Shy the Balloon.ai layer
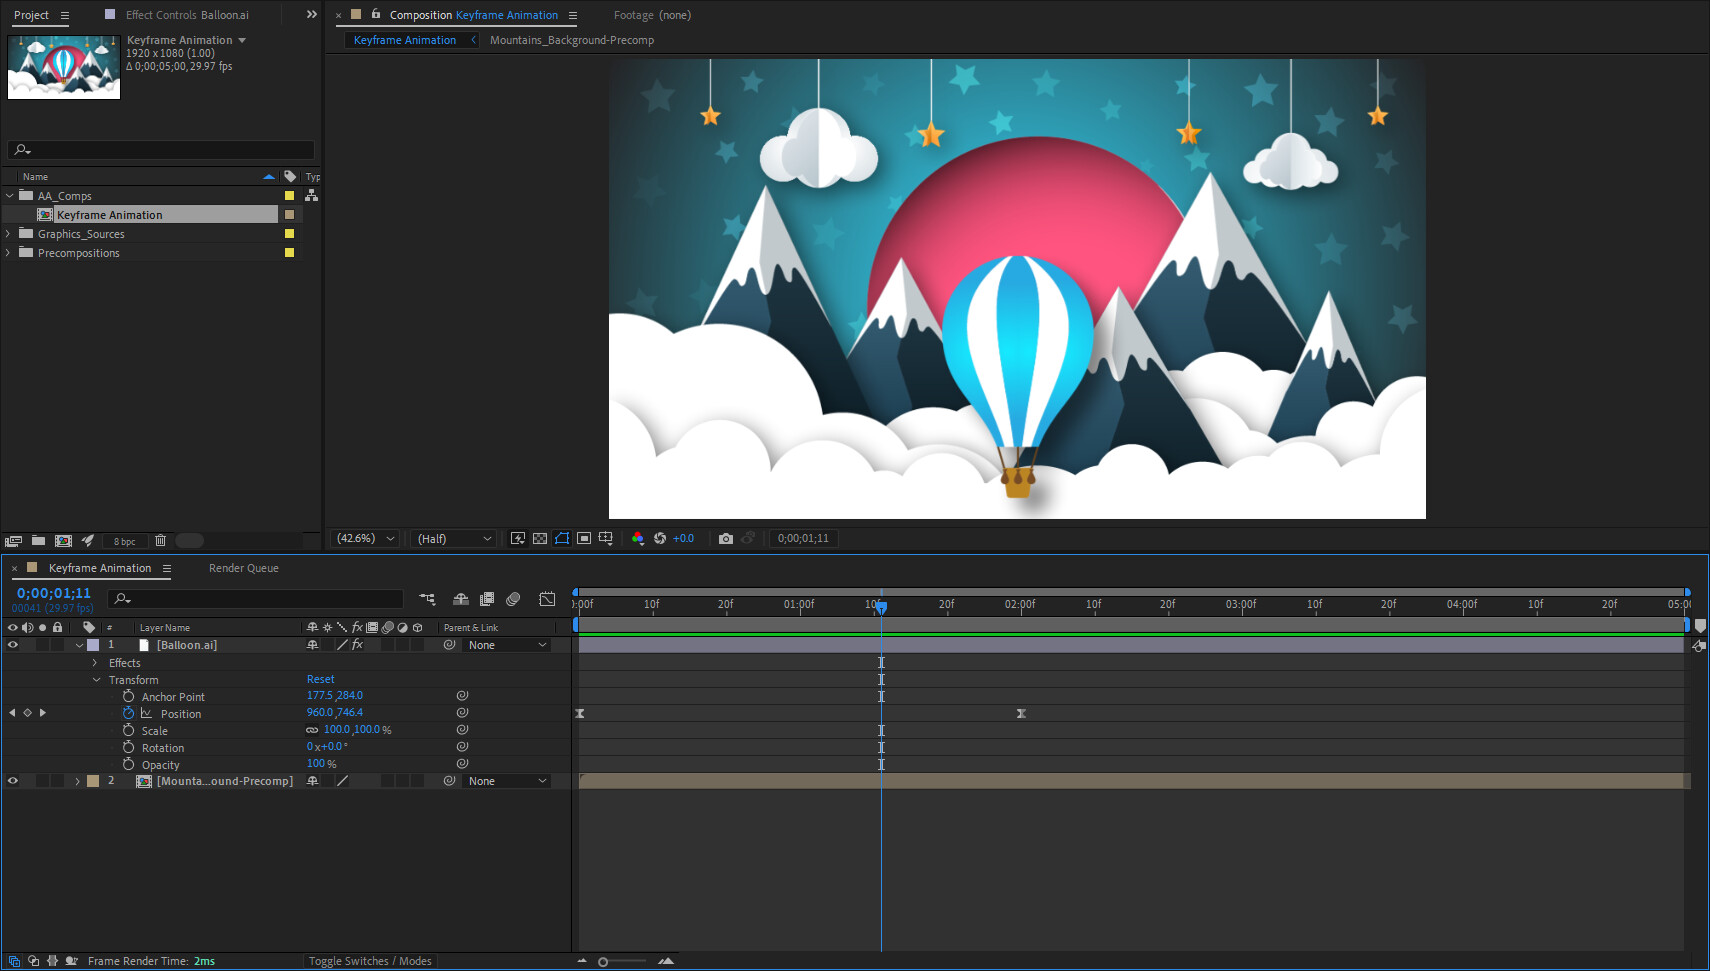The width and height of the screenshot is (1710, 971). coord(313,645)
